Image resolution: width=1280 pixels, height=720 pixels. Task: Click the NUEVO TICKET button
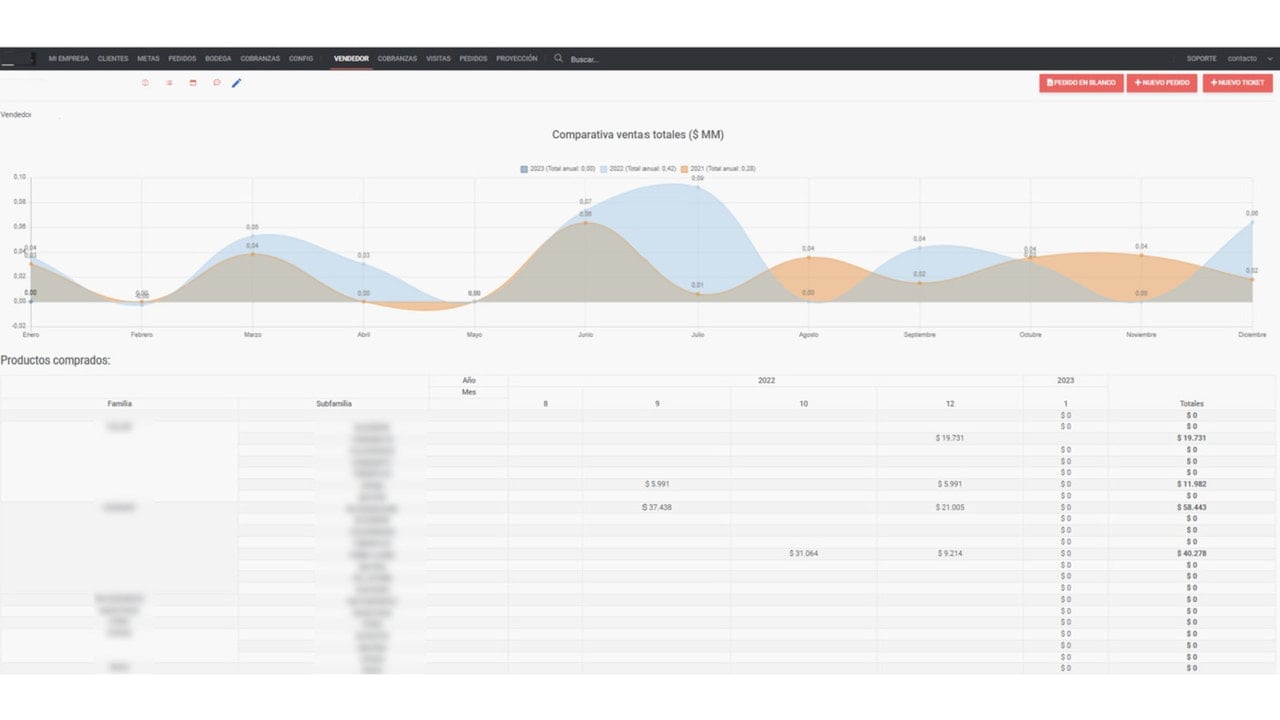1238,83
